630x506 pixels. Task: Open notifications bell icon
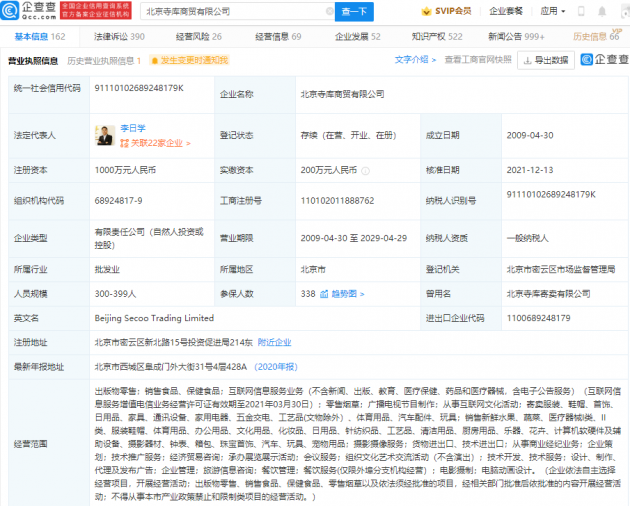pos(602,11)
